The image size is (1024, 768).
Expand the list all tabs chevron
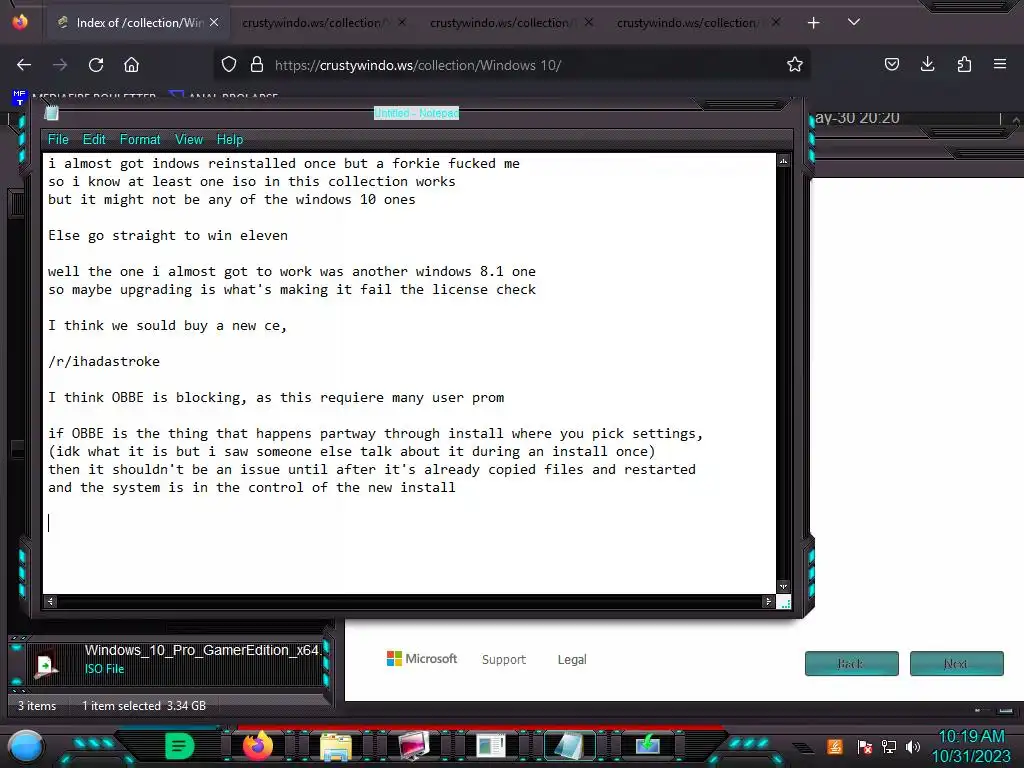point(854,22)
